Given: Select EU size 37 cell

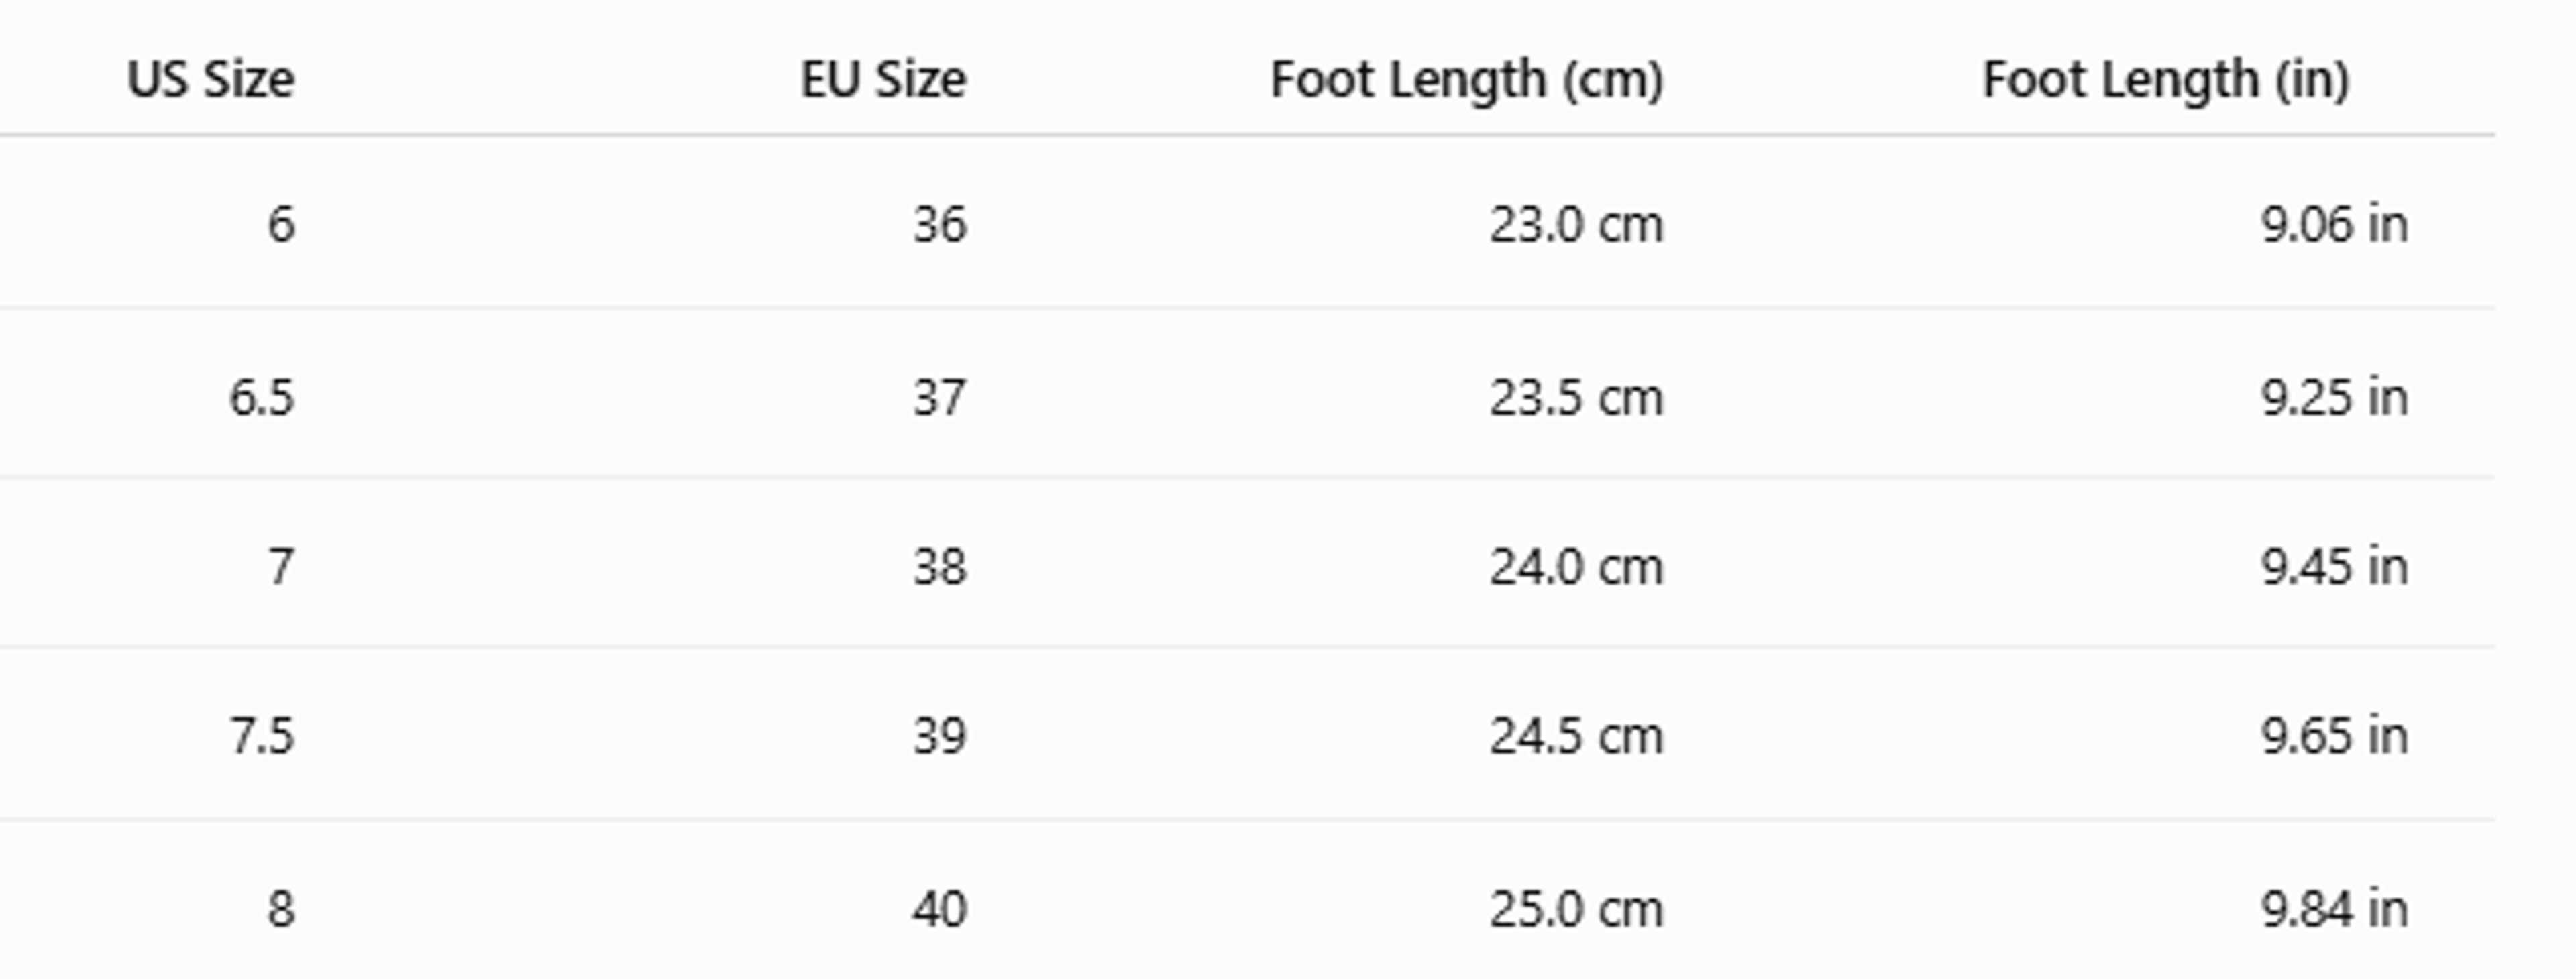Looking at the screenshot, I should (x=940, y=398).
